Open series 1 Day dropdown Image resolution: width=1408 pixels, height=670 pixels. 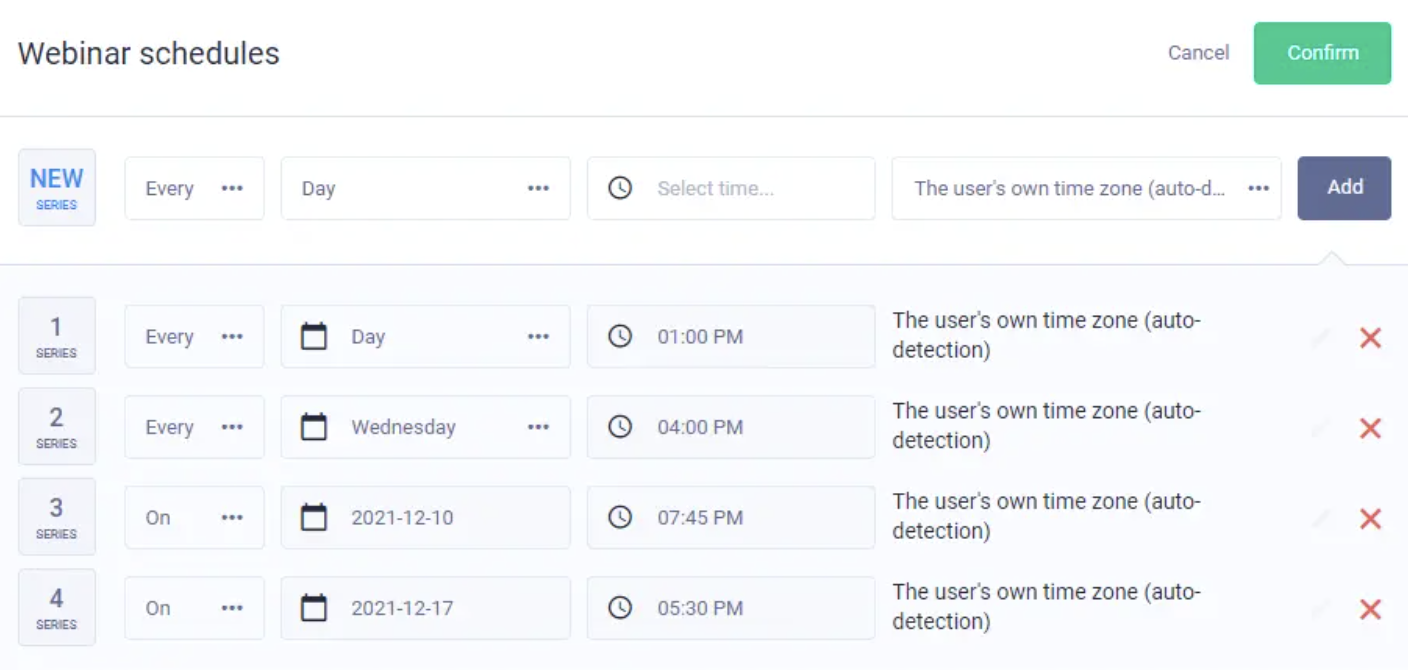pyautogui.click(x=425, y=337)
